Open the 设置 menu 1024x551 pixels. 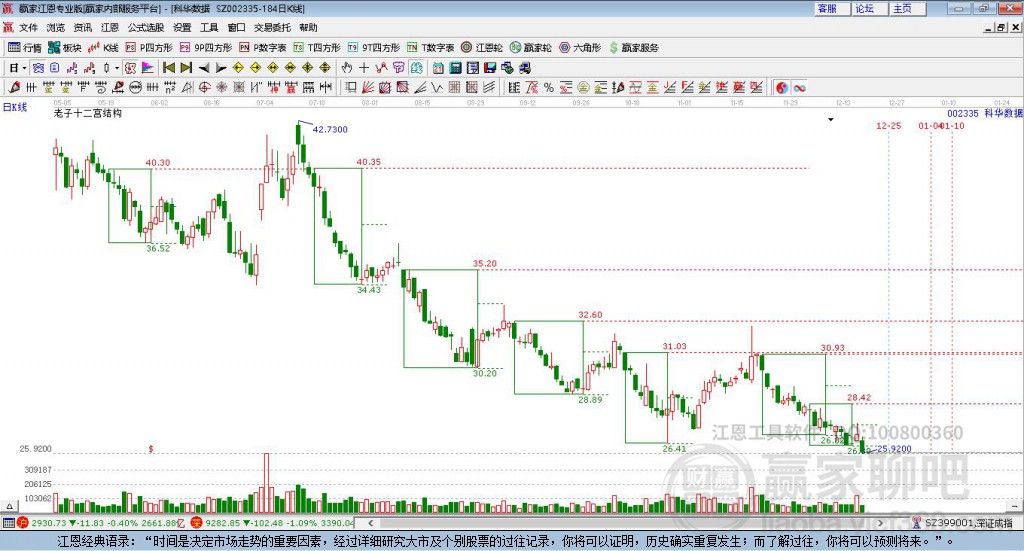(182, 27)
